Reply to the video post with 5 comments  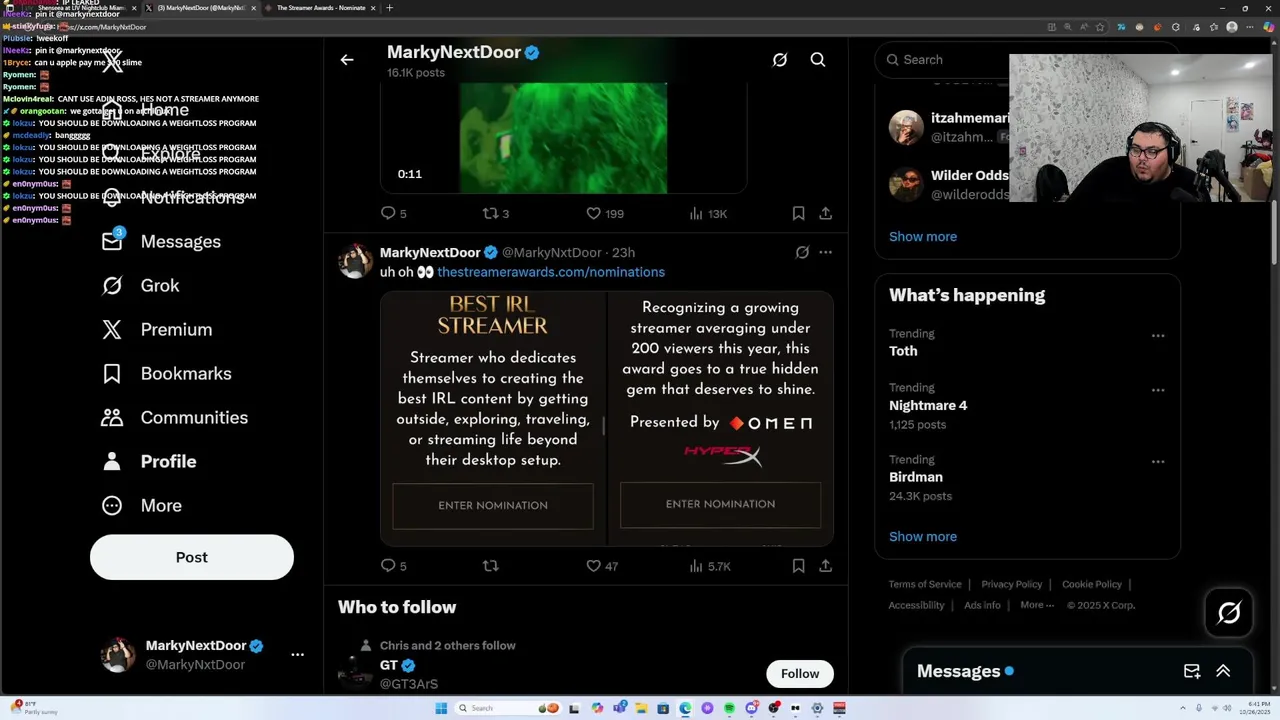(x=393, y=213)
